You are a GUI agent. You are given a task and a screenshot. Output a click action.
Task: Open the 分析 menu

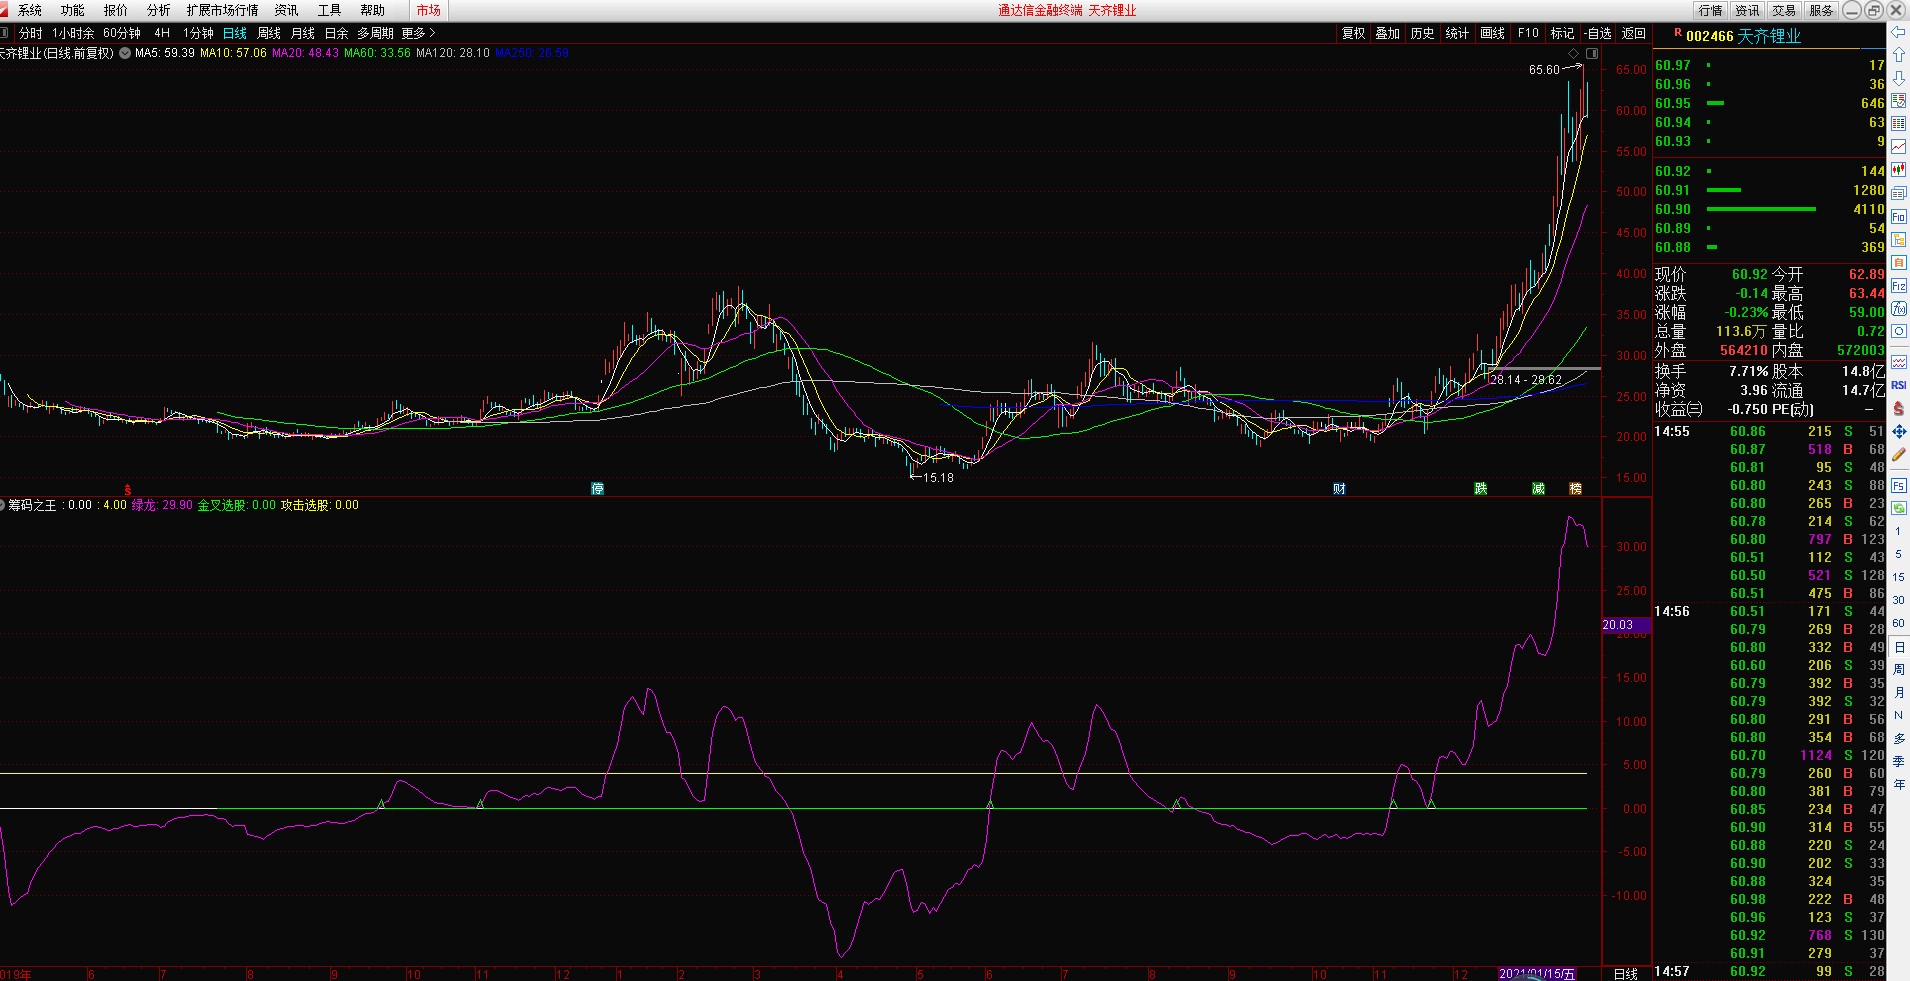pyautogui.click(x=158, y=10)
